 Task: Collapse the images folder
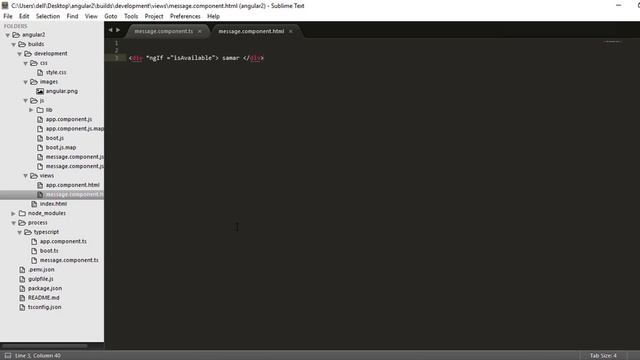25,82
